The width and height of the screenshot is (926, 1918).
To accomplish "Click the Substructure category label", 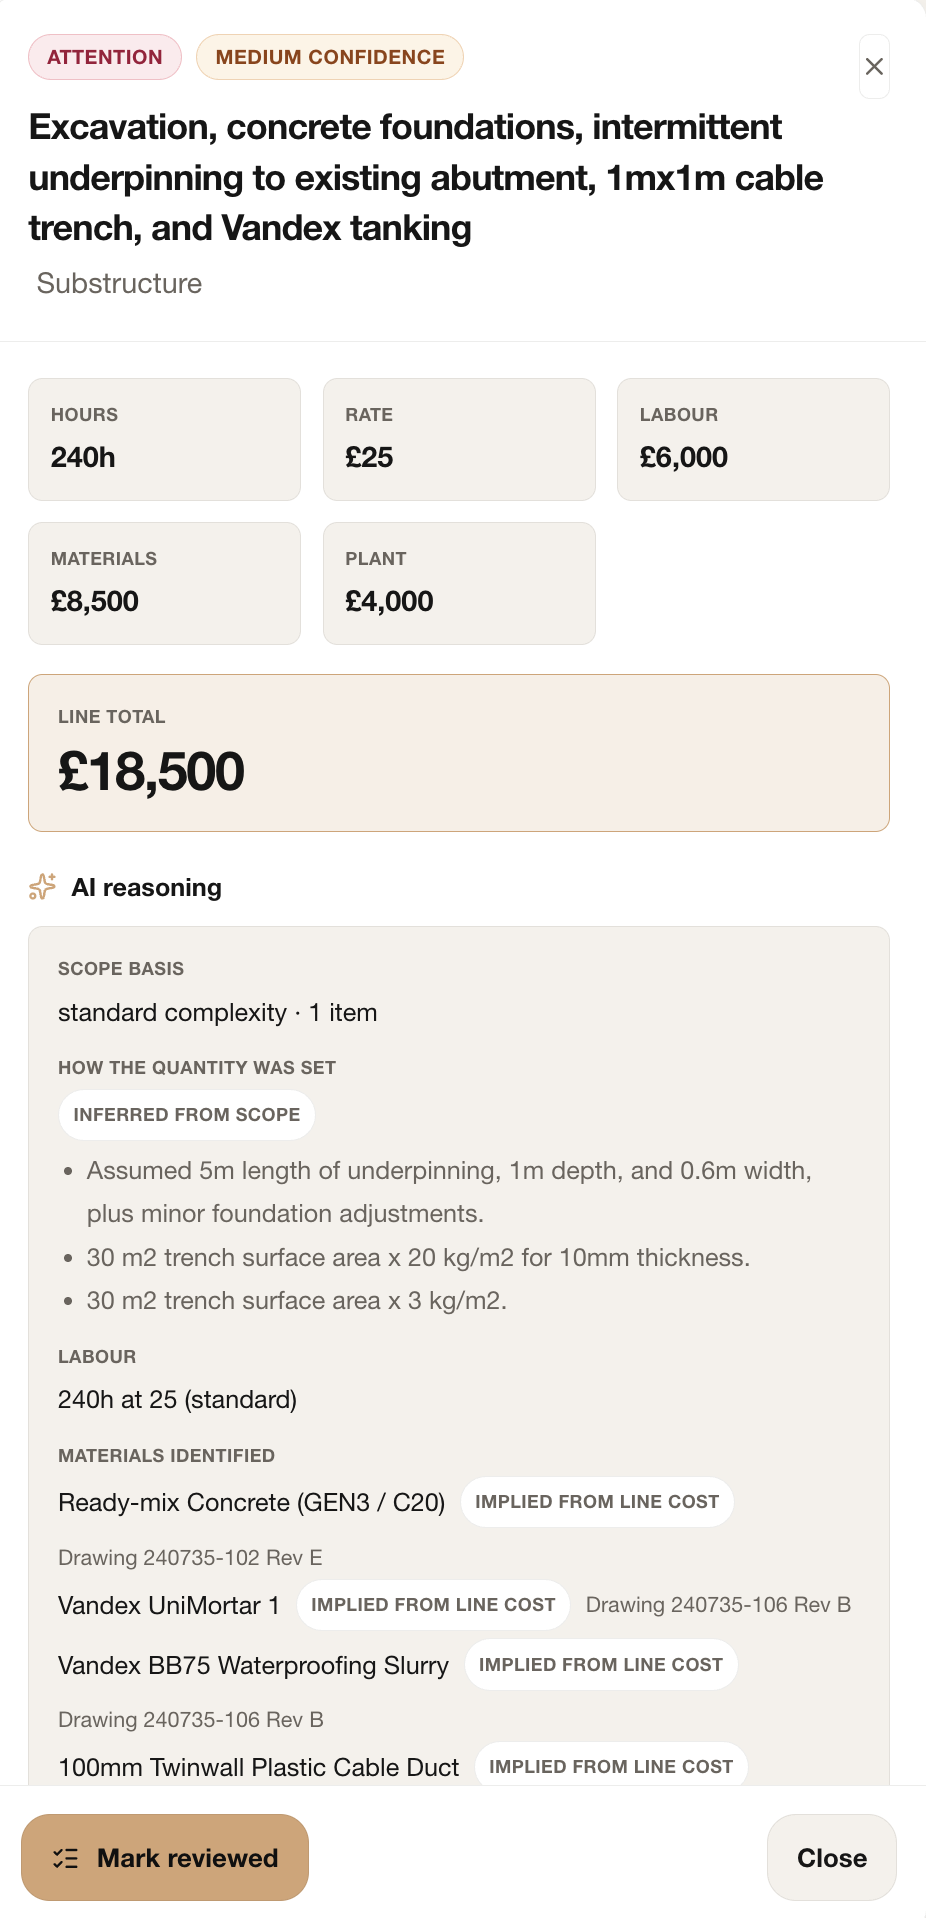I will 120,283.
